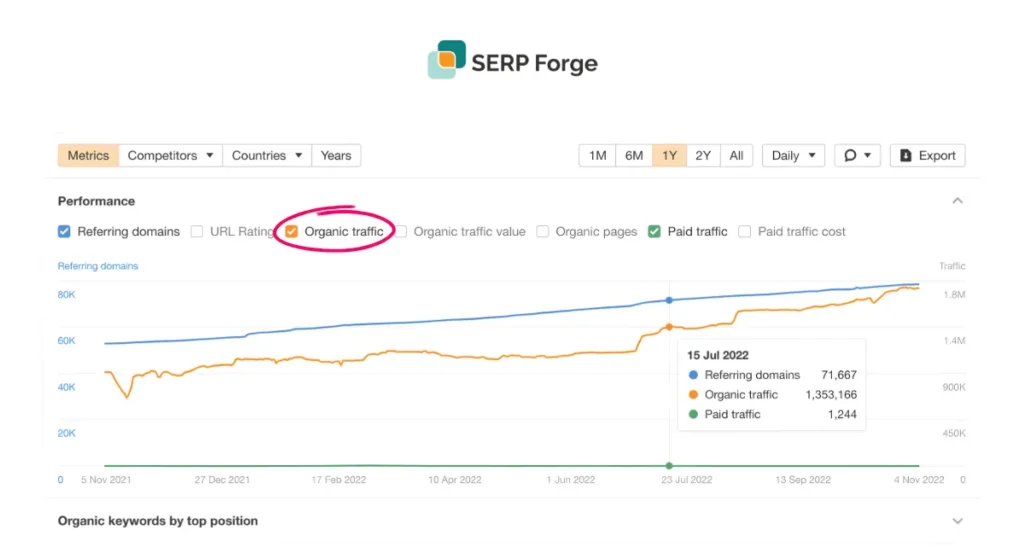This screenshot has height=560, width=1024.
Task: Click the '17 Feb 2022' axis date
Action: tap(338, 480)
